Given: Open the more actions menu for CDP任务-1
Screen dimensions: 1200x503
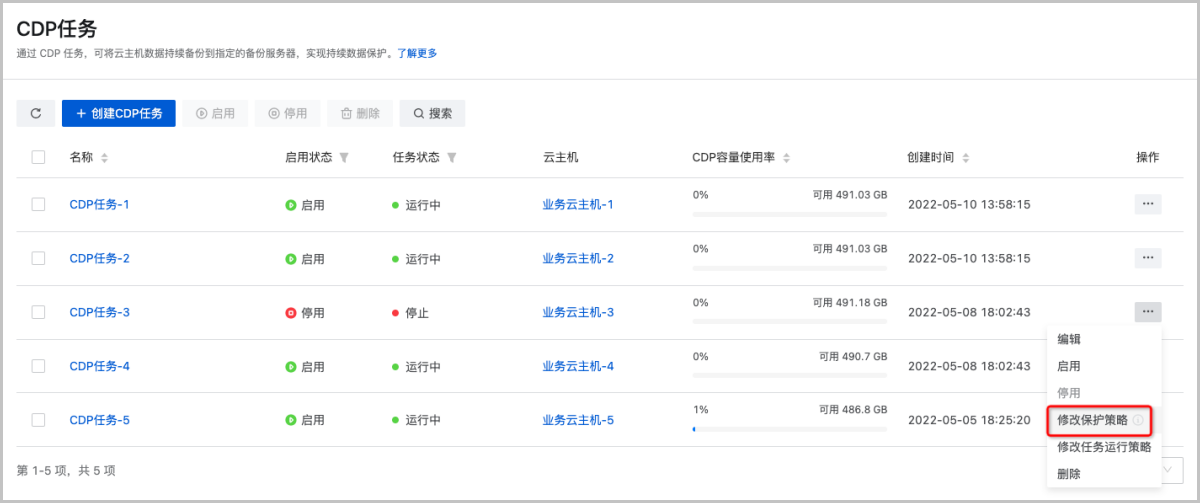Looking at the screenshot, I should point(1147,204).
